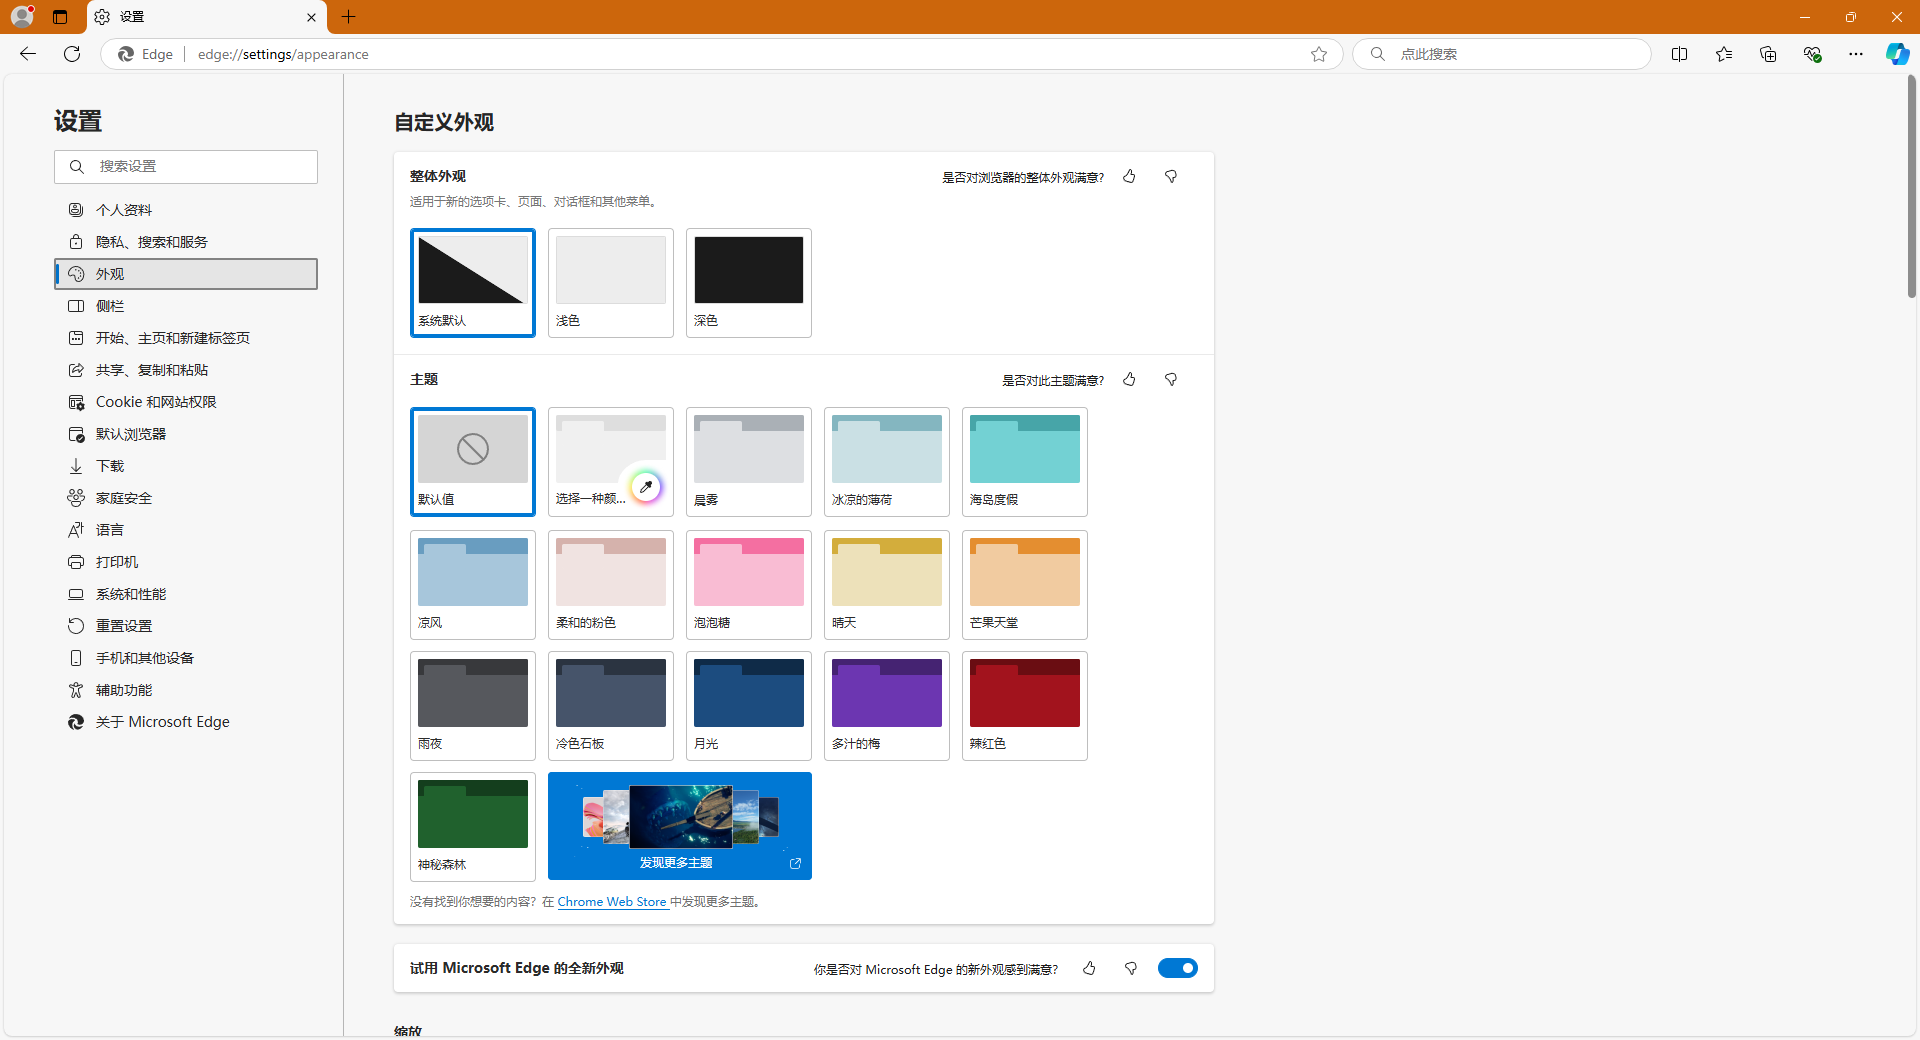Thumbs up the theme section
This screenshot has width=1920, height=1040.
[x=1129, y=380]
